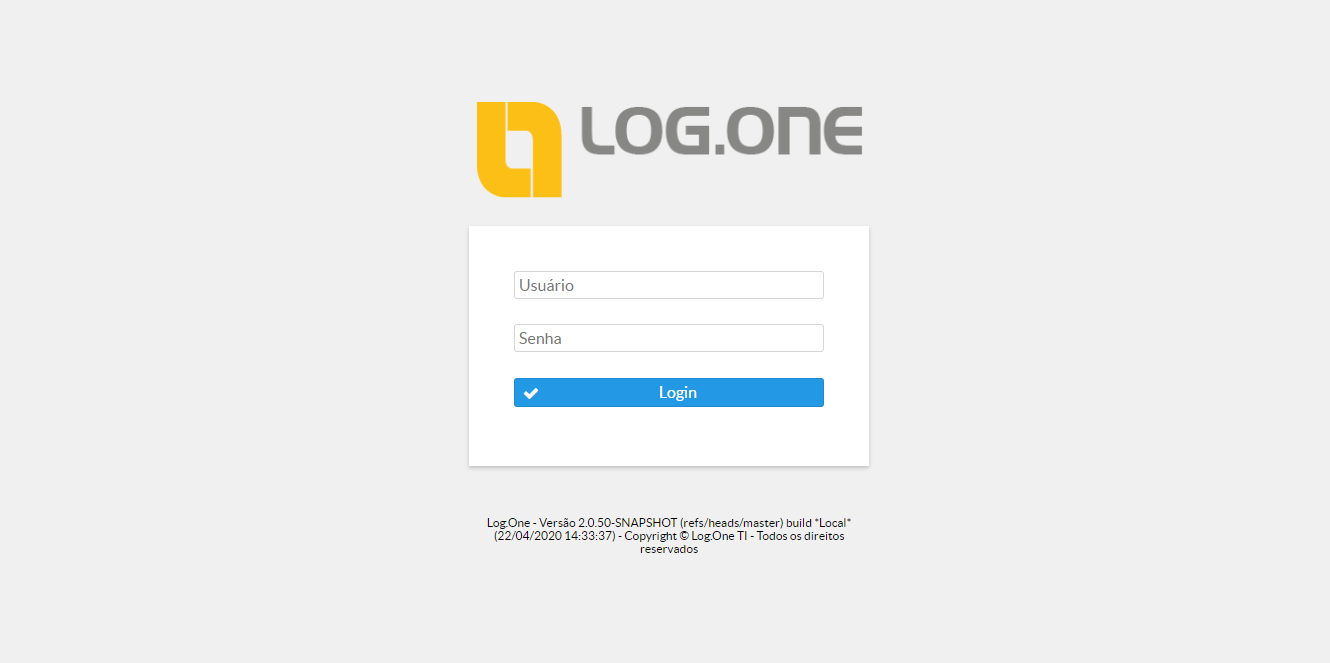
Task: Click empty white area below Login button
Action: (669, 437)
